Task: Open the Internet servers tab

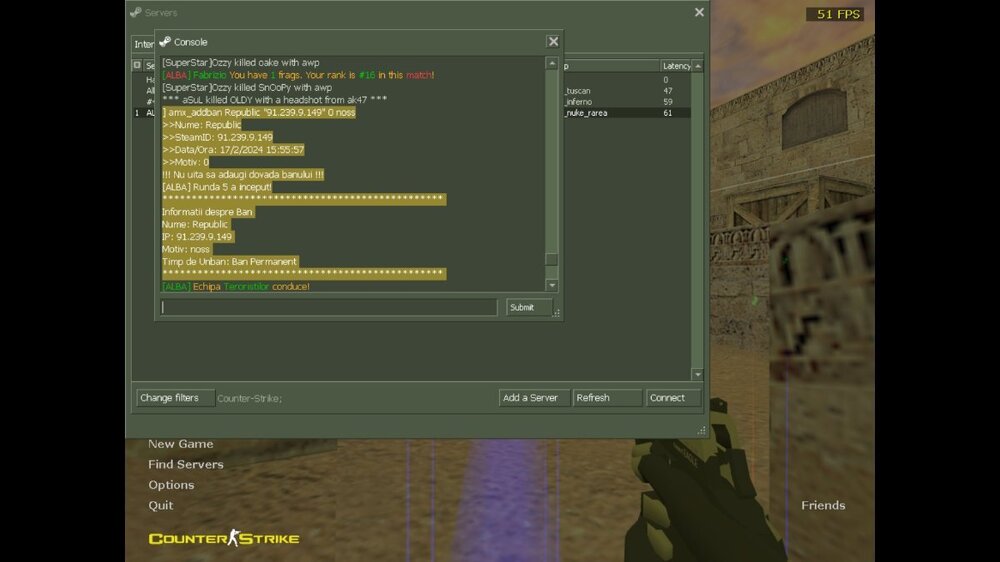Action: [143, 44]
